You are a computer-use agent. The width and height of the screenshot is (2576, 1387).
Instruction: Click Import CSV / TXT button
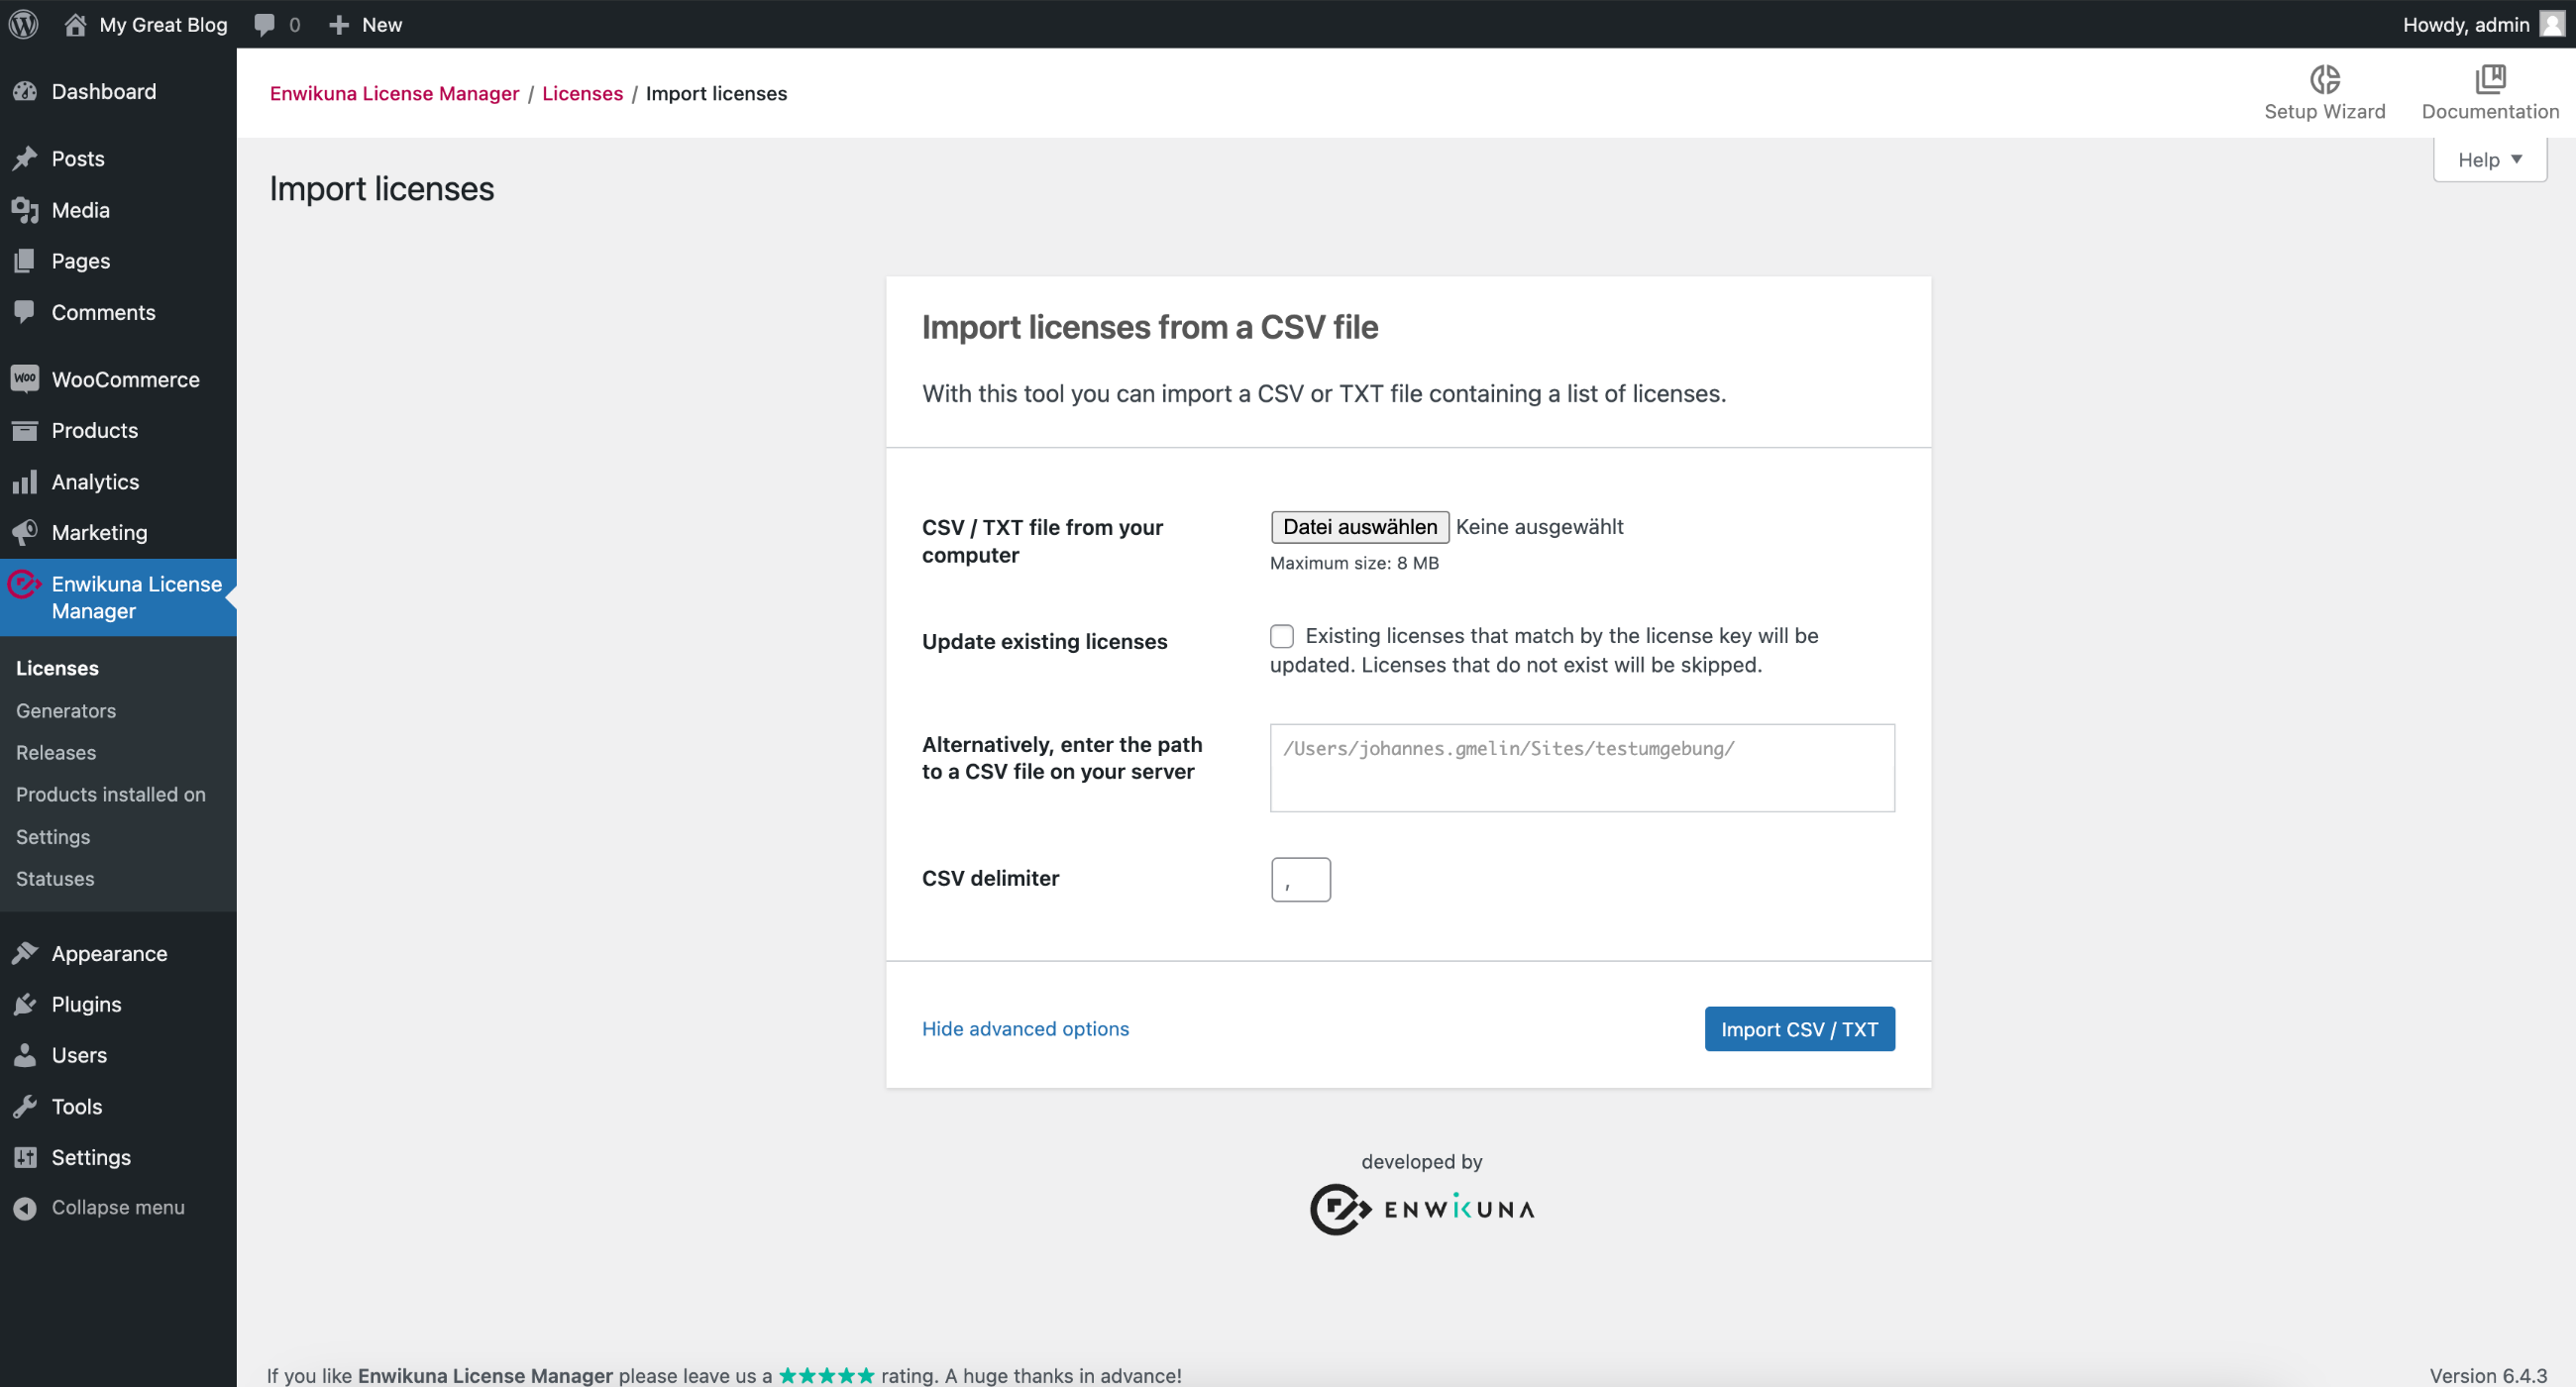1799,1028
